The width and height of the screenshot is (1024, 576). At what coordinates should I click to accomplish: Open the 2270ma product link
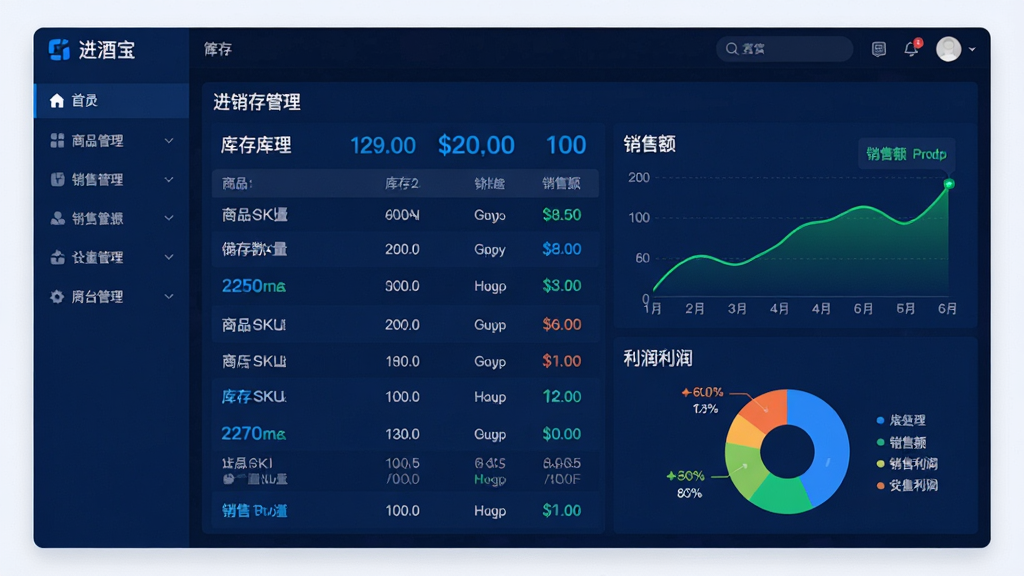(253, 434)
